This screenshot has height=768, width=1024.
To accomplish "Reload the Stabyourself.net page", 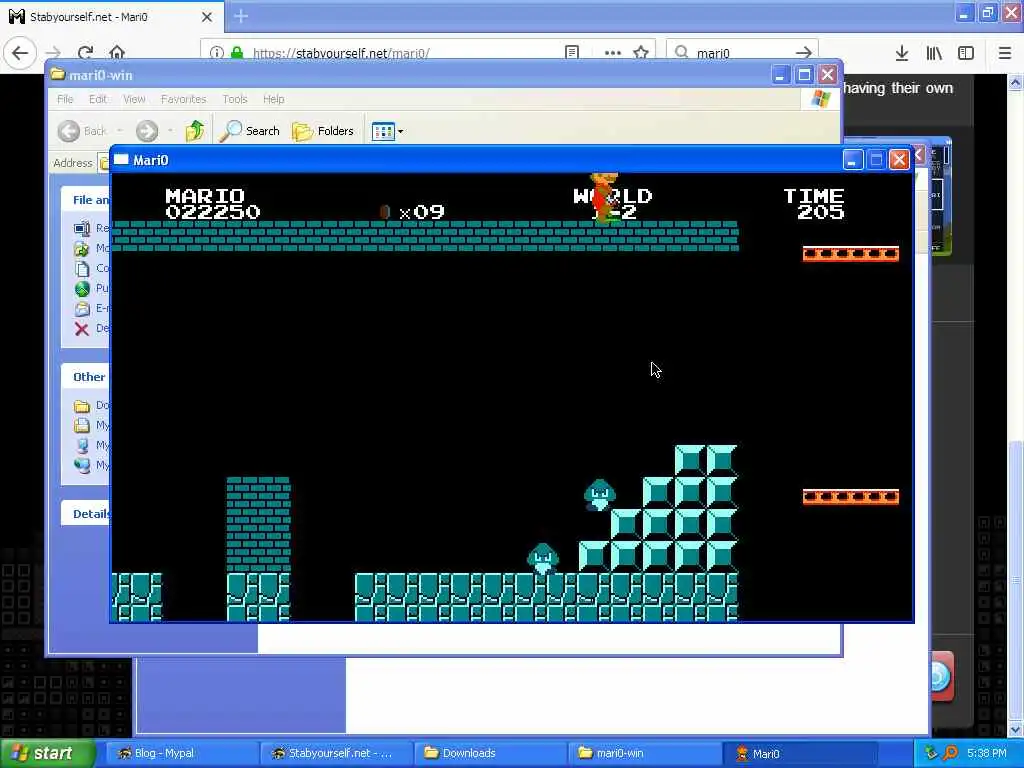I will 86,53.
